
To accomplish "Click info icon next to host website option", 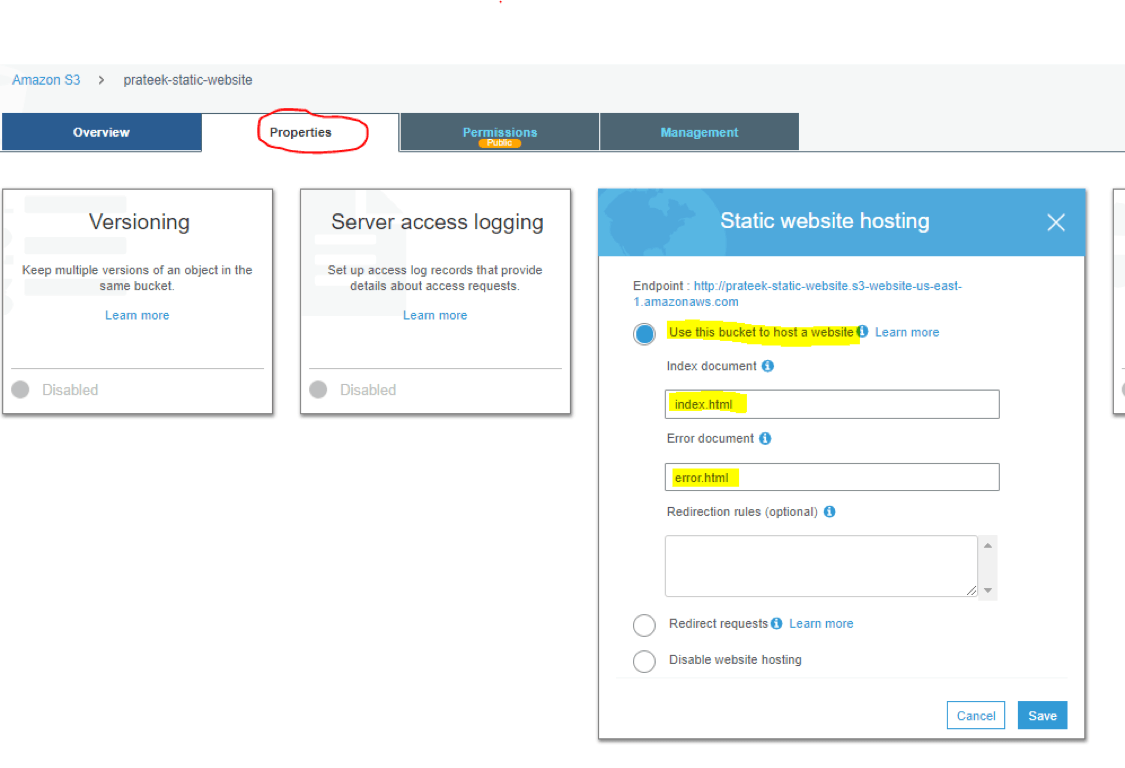I will coord(863,332).
